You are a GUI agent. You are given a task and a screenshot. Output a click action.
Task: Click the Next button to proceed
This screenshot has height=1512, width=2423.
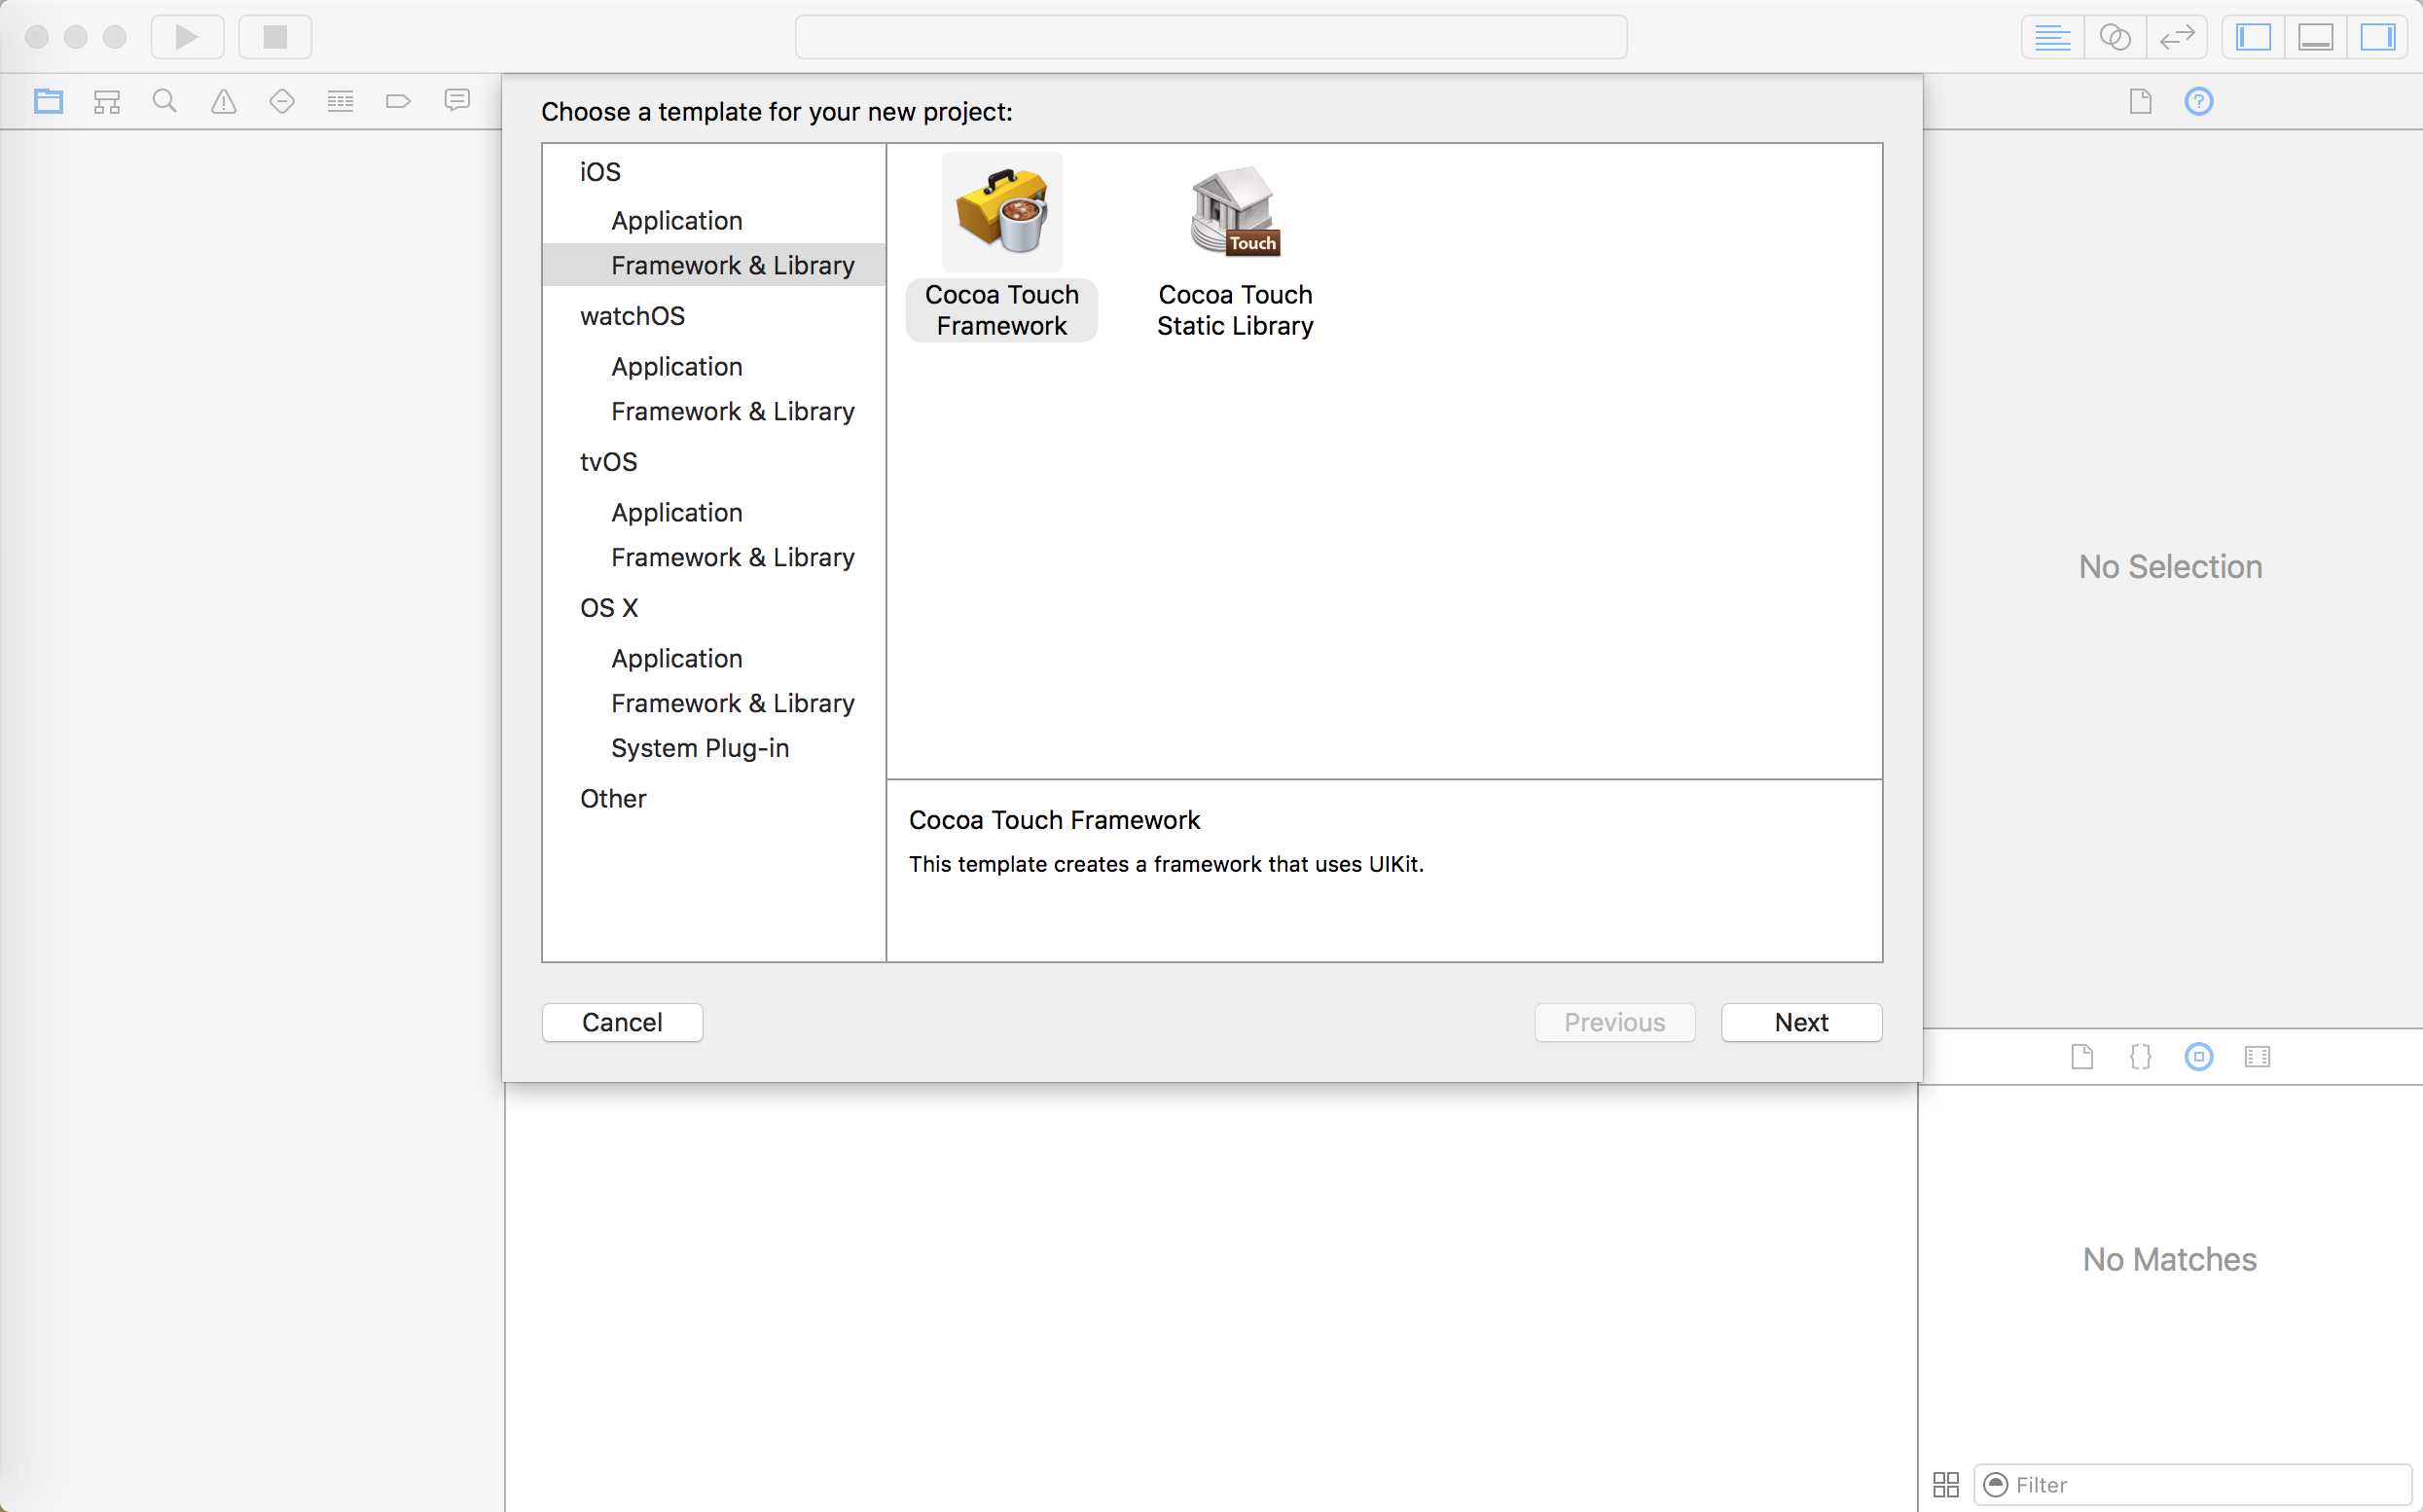coord(1801,1023)
